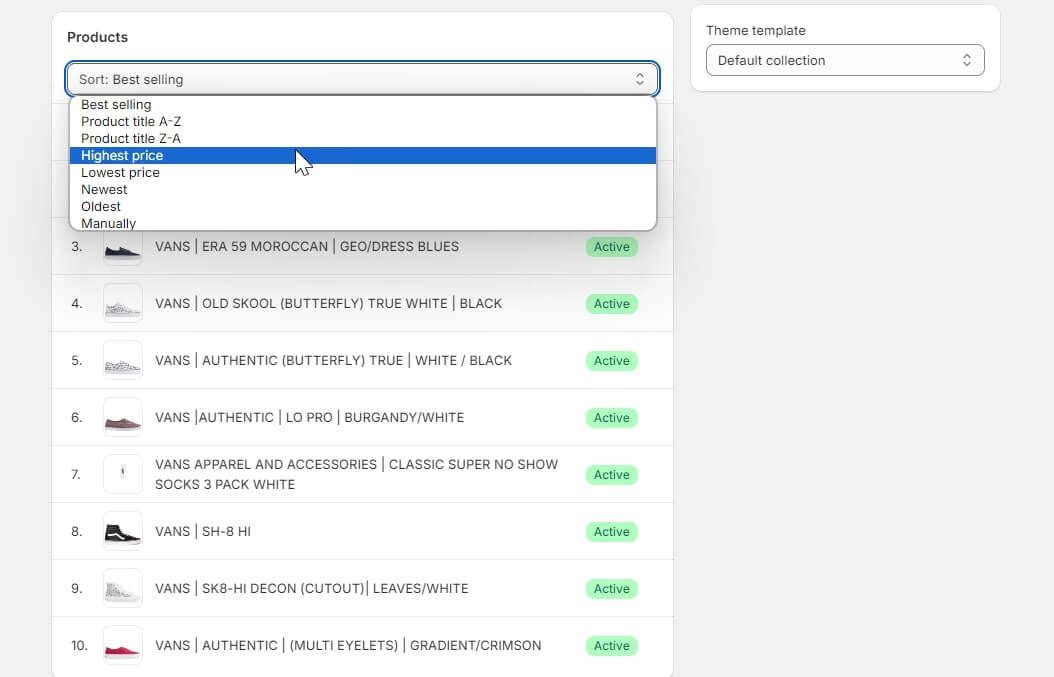The image size is (1054, 677).
Task: Click the Active status on SK8-HI DECON
Action: [x=611, y=588]
